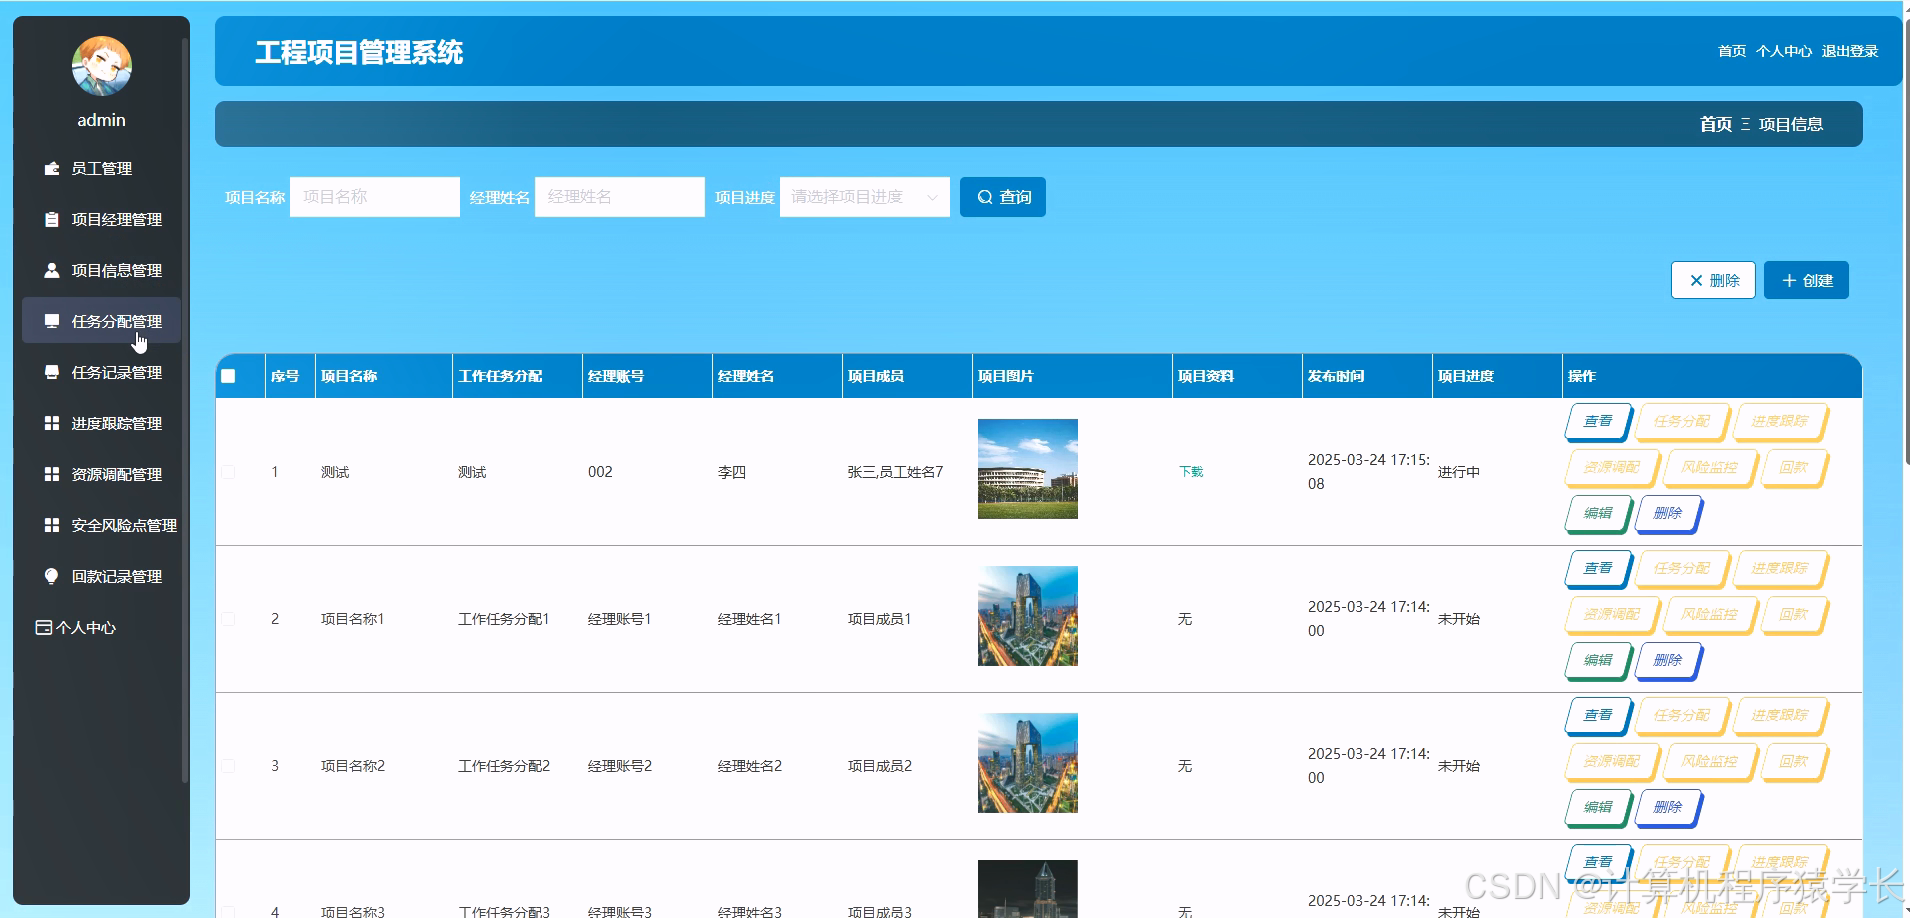Click the 任务分配管理 monitor icon

tap(52, 321)
